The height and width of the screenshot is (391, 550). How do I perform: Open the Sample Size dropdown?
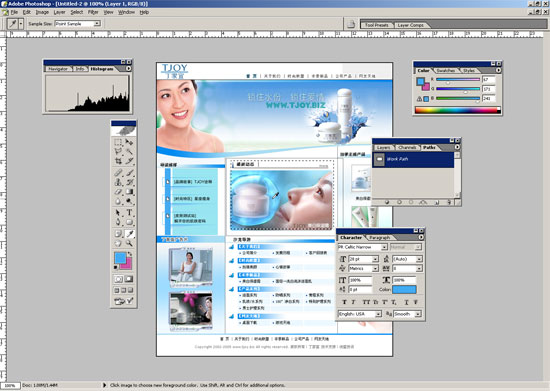(x=78, y=23)
